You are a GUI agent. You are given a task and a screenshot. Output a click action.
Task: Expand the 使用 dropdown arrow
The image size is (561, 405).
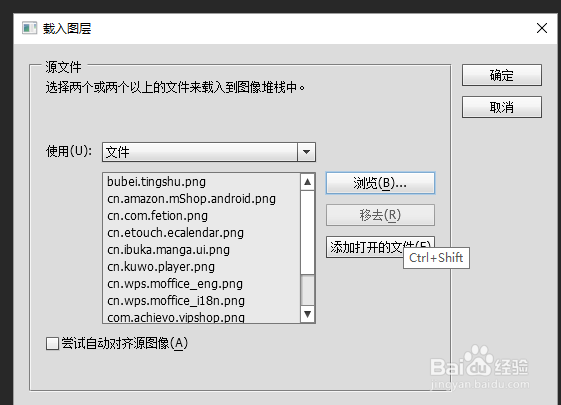[x=306, y=152]
